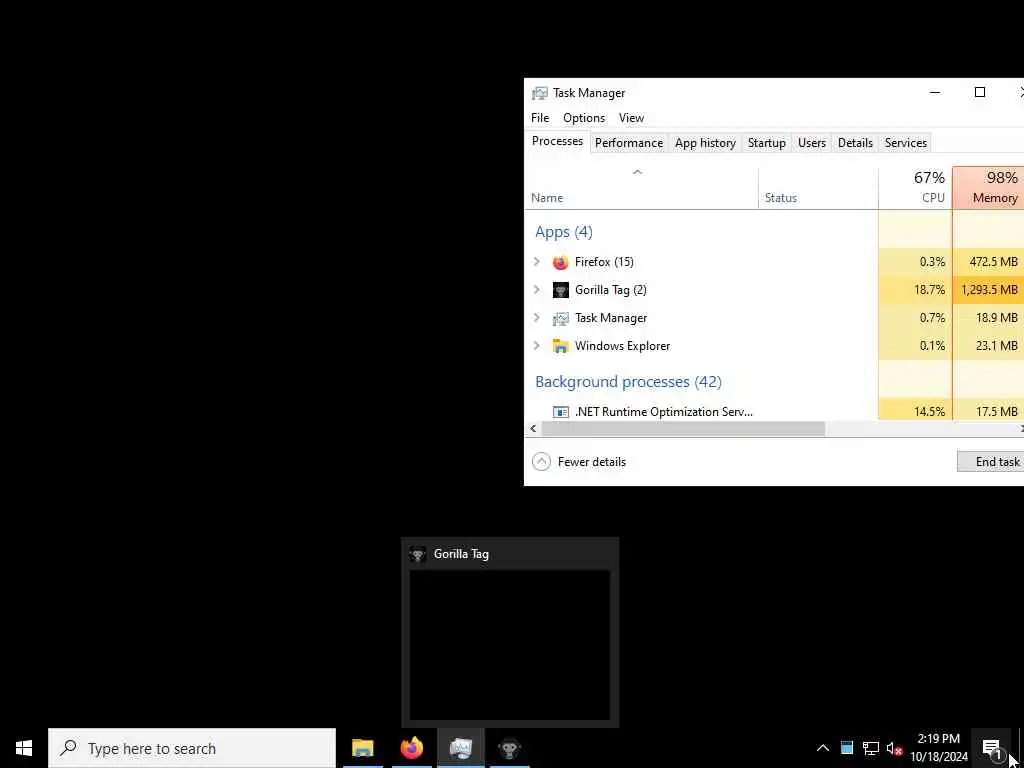Switch to the App history tab
This screenshot has width=1024, height=768.
coord(705,143)
